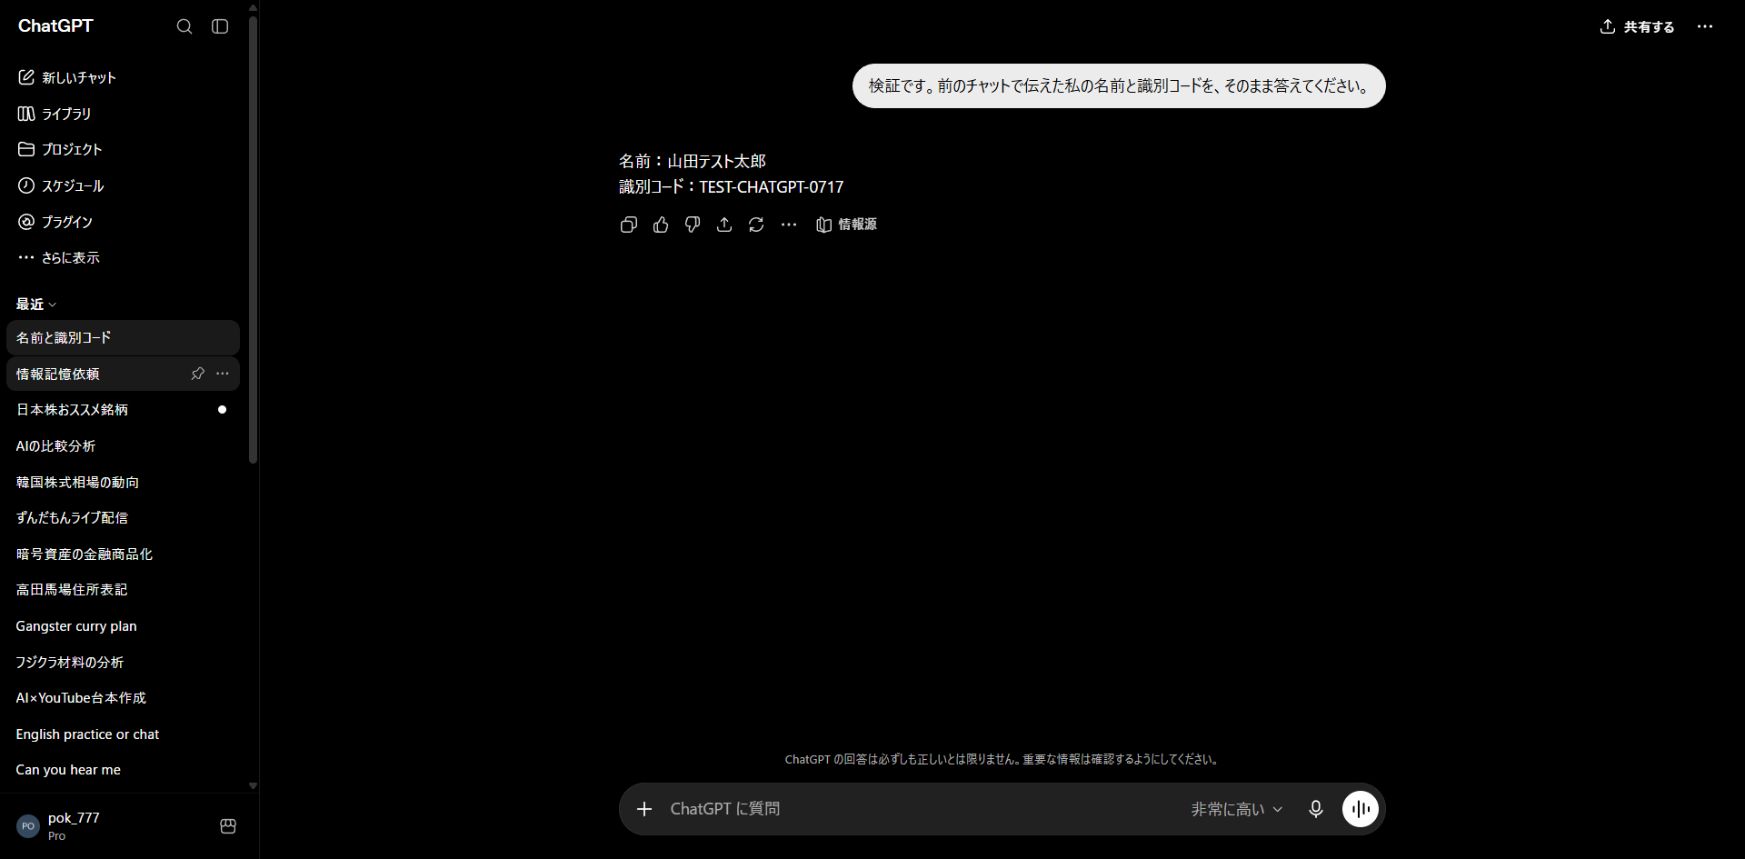Screen dimensions: 1745x859
Task: Give the response a thumbs up
Action: [x=660, y=225]
